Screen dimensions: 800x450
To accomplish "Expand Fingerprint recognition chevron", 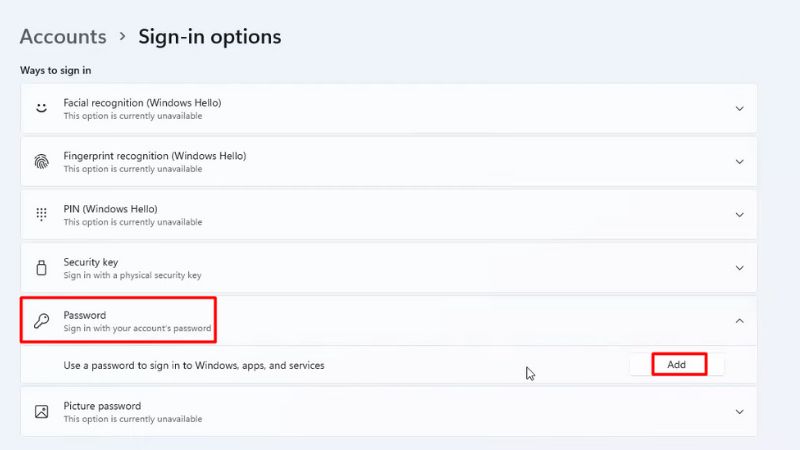I will (x=739, y=162).
